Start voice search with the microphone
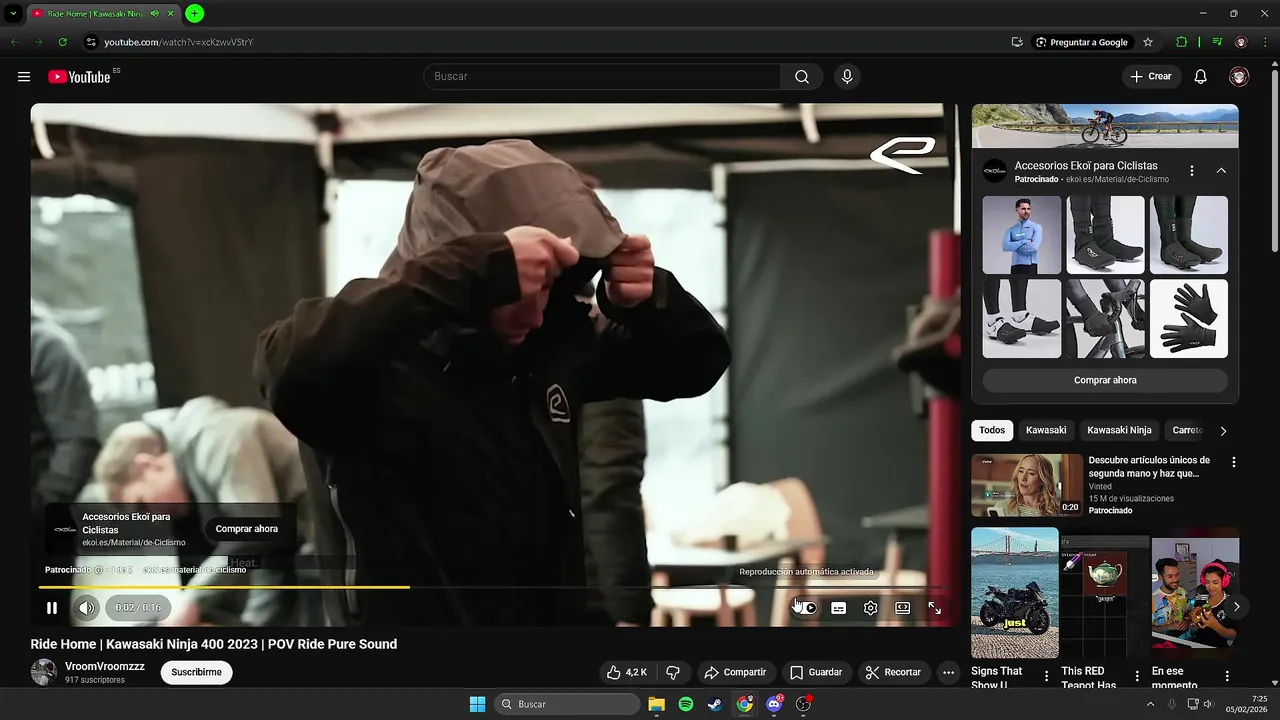Image resolution: width=1280 pixels, height=720 pixels. pyautogui.click(x=847, y=77)
